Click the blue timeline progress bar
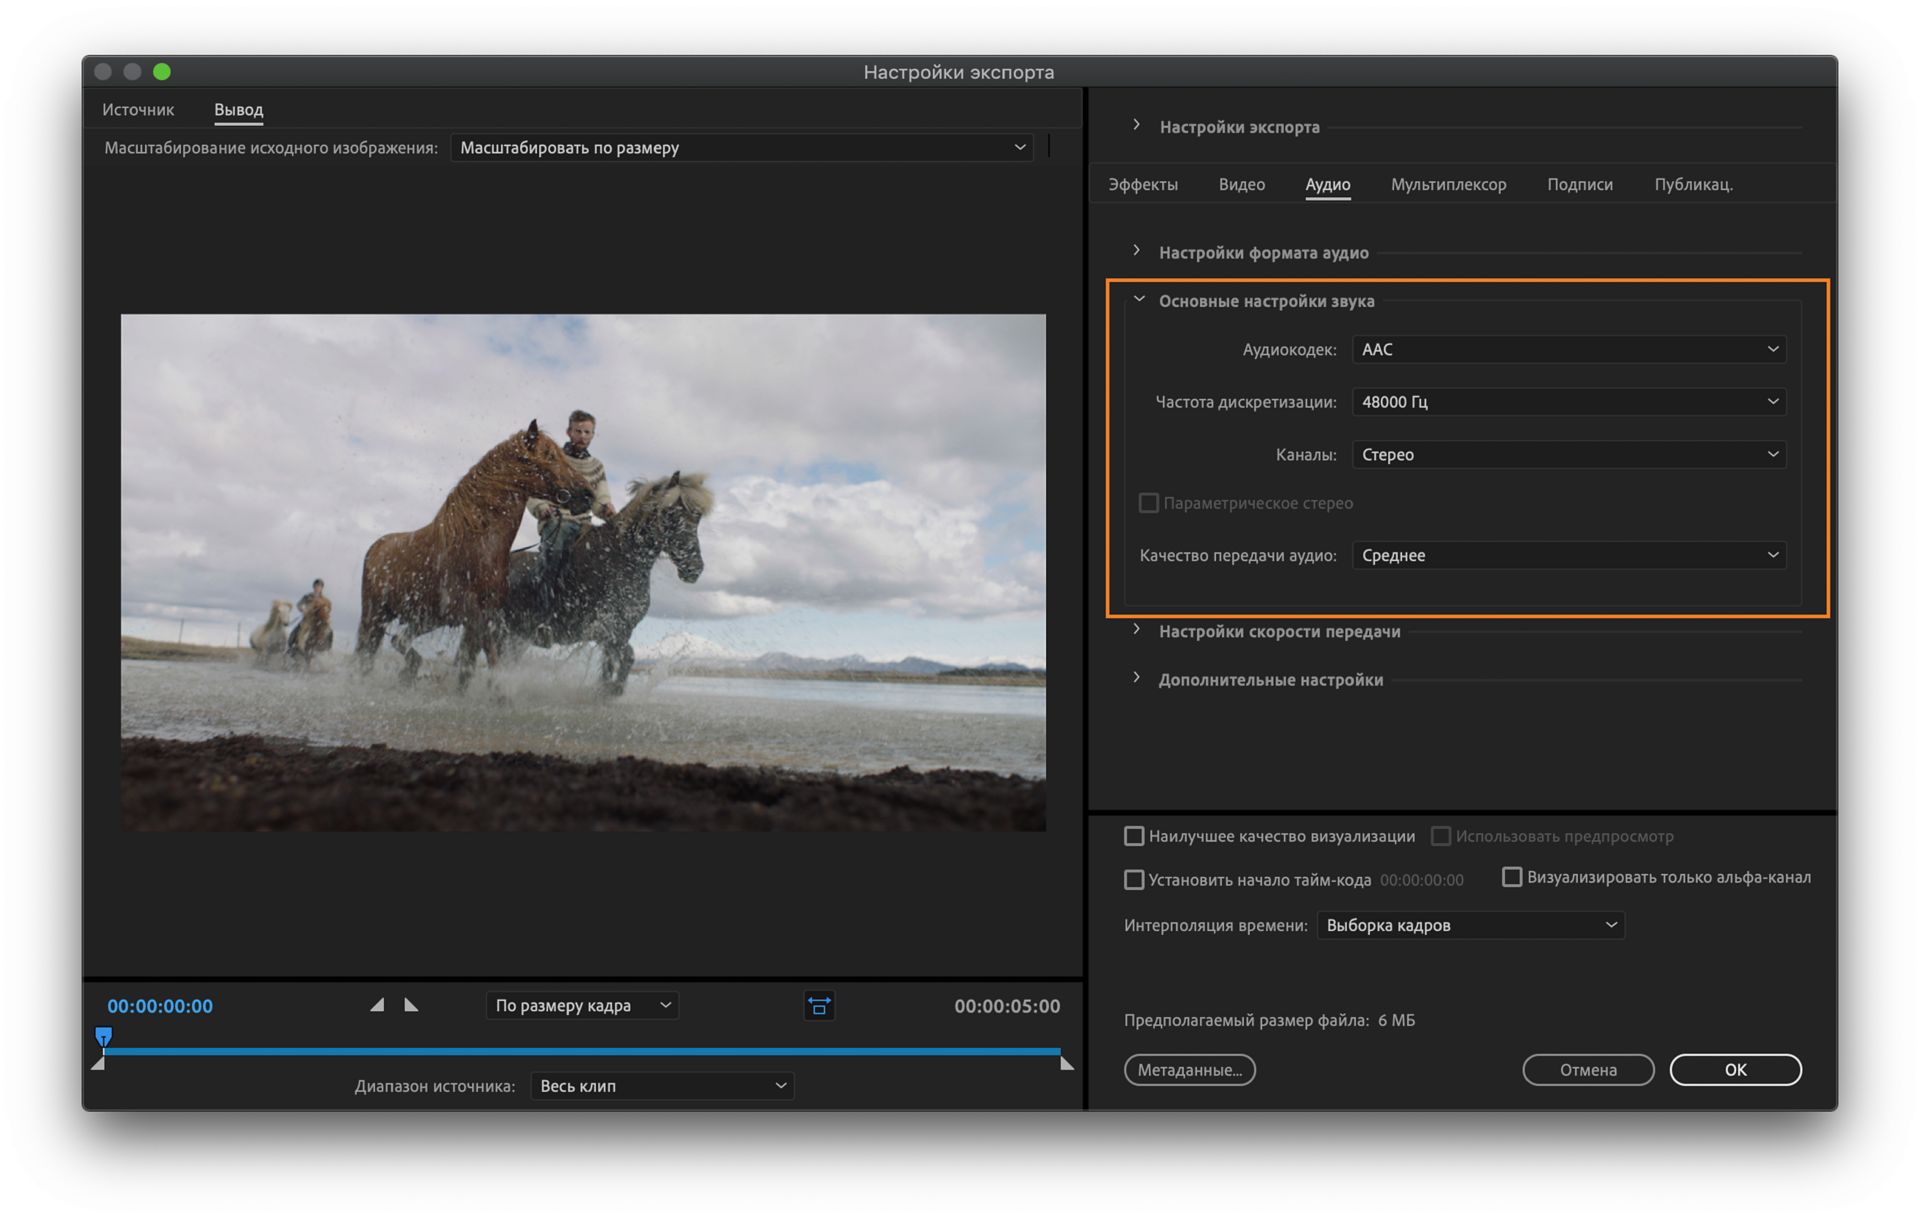 click(580, 1051)
